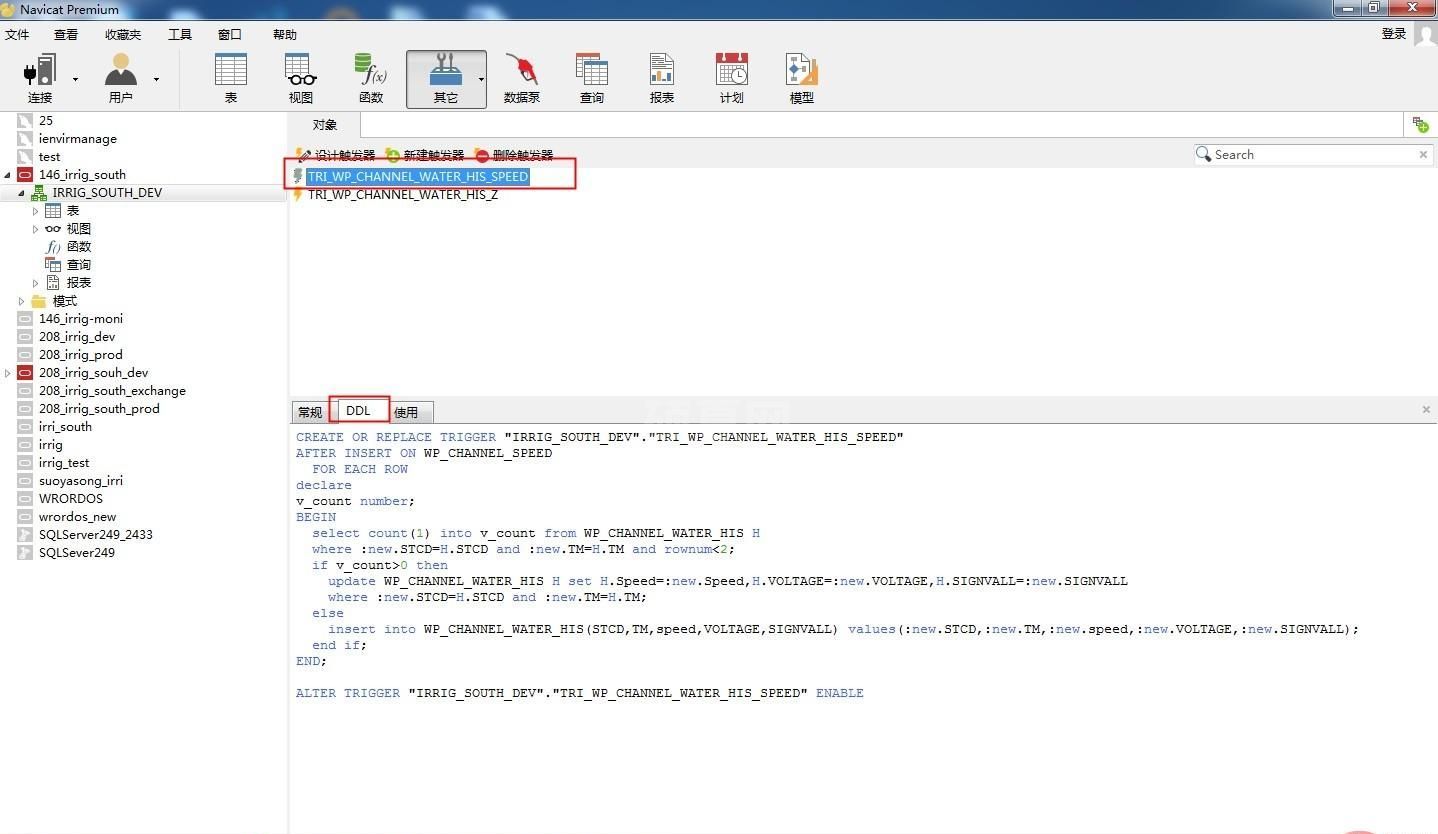The image size is (1438, 834).
Task: Select the 函数 item in tree
Action: click(x=79, y=246)
